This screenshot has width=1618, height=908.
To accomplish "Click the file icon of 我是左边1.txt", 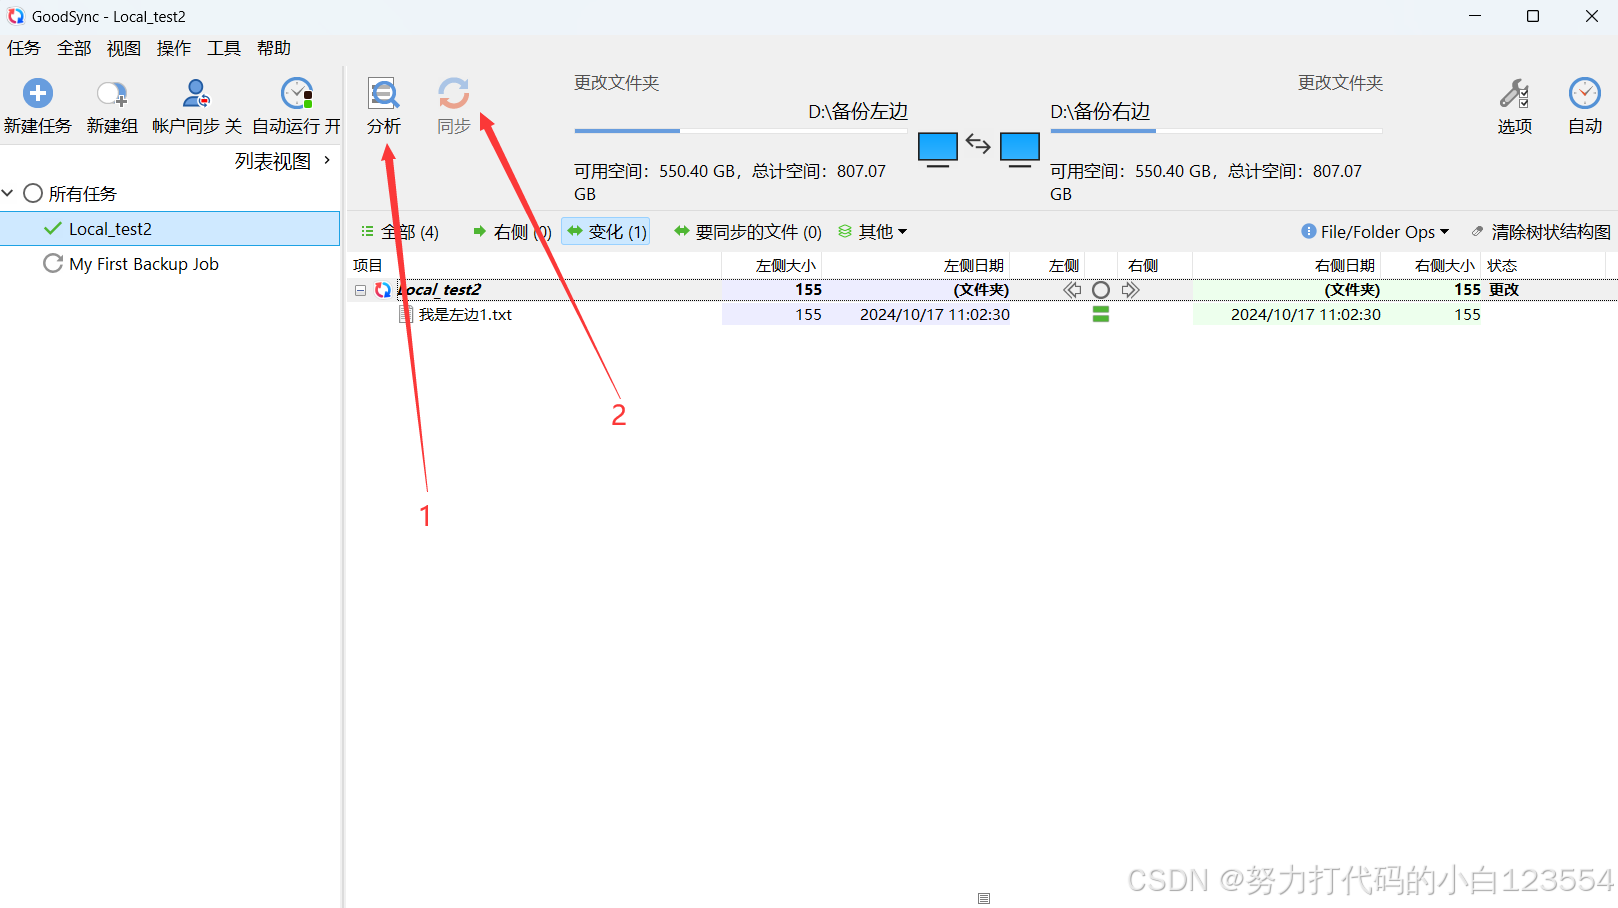I will click(x=406, y=314).
